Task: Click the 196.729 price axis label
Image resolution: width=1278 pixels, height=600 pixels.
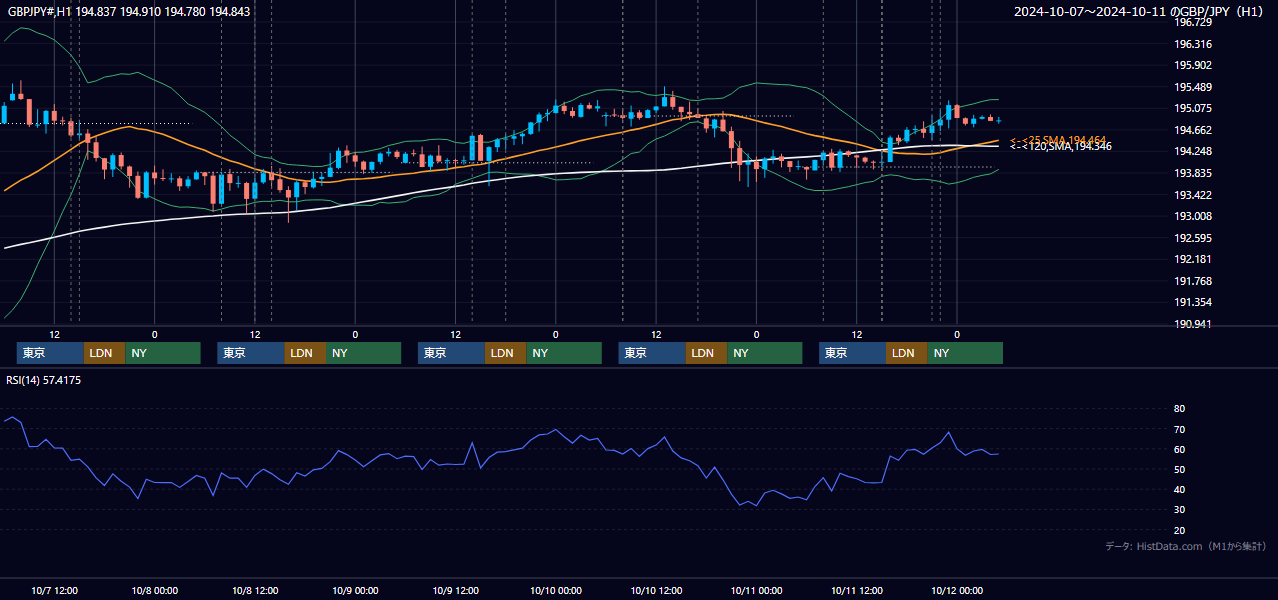Action: point(1193,23)
